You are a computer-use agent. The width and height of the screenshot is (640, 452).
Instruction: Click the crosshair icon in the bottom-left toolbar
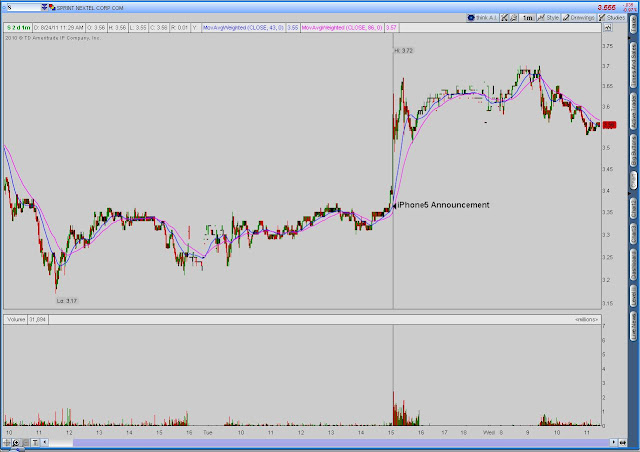pyautogui.click(x=7, y=442)
